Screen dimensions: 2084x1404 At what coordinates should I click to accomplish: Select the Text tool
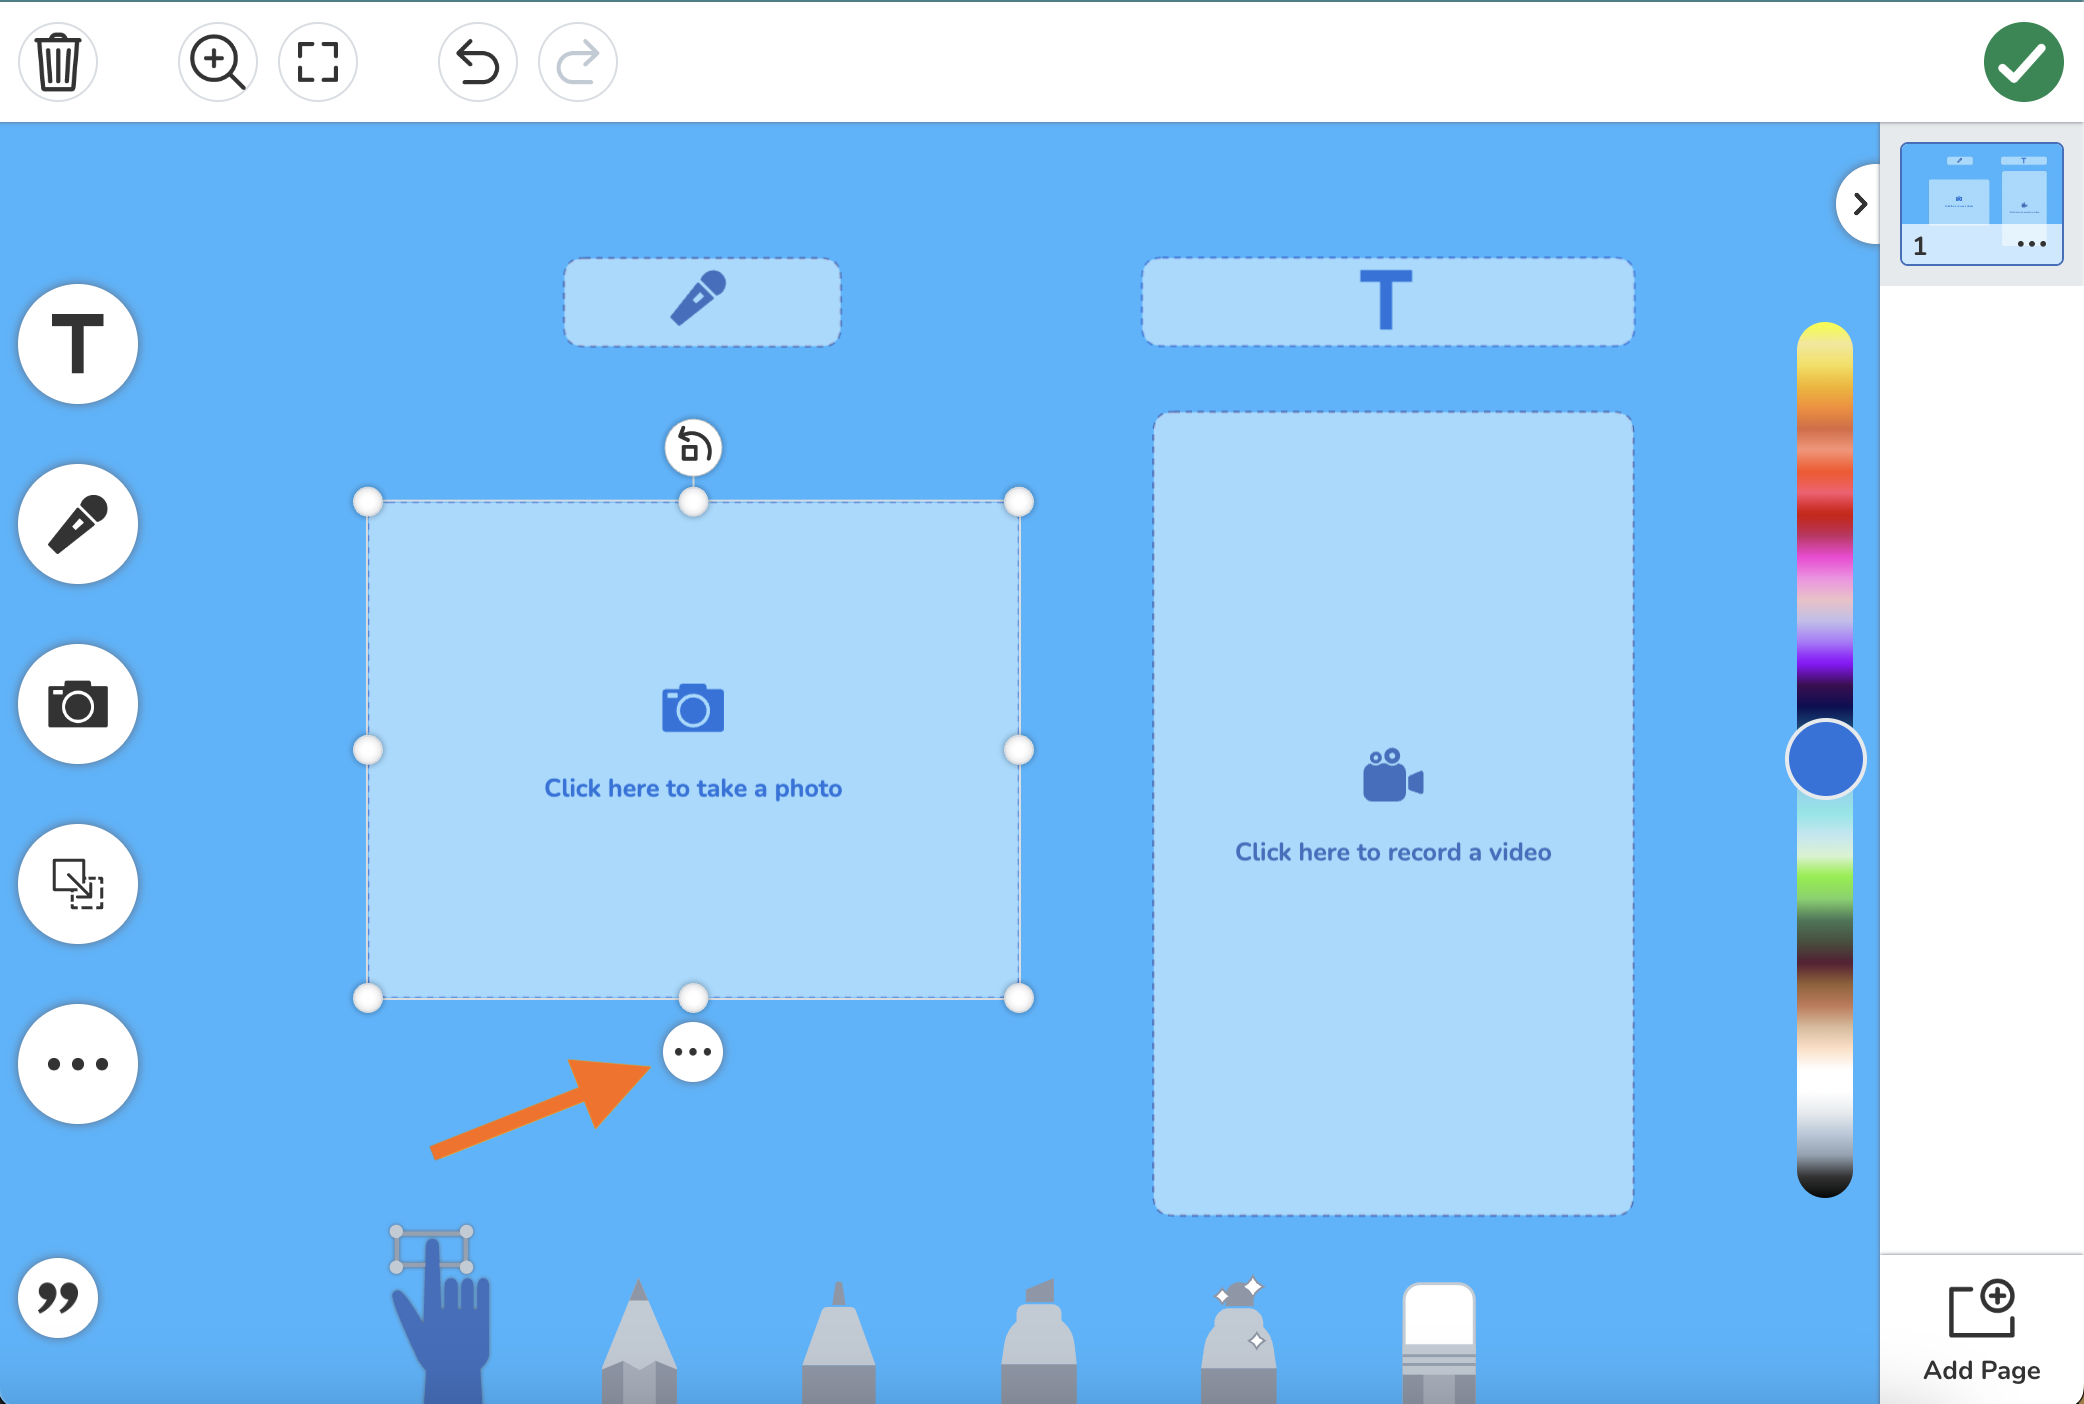click(77, 344)
